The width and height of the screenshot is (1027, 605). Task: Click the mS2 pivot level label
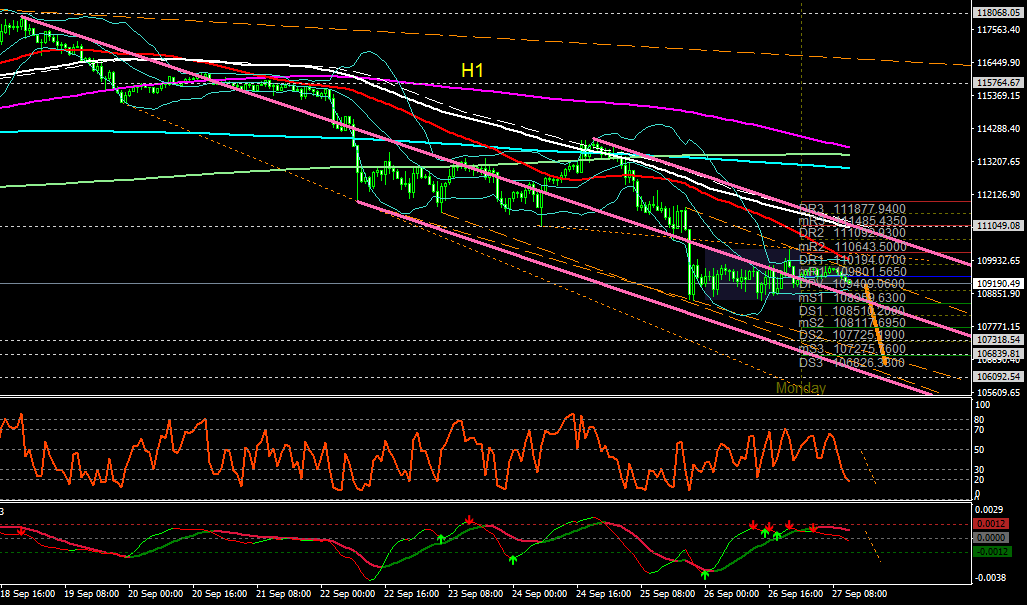coord(853,323)
